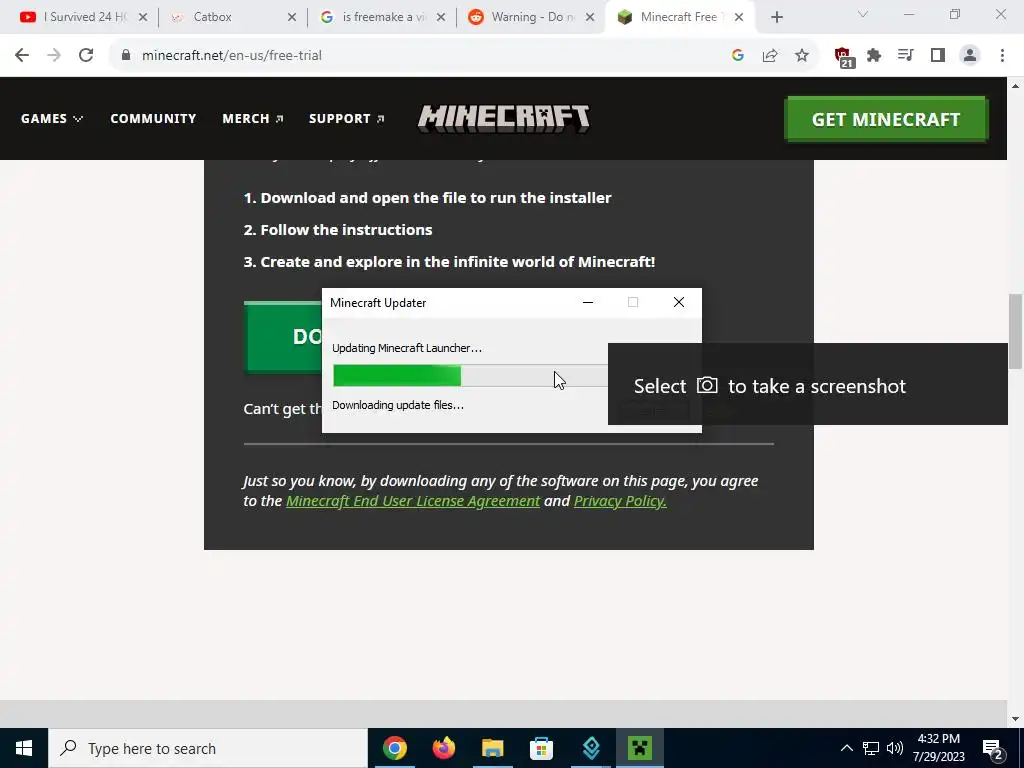Minimize the Minecraft Updater window
This screenshot has height=768, width=1024.
pos(588,302)
